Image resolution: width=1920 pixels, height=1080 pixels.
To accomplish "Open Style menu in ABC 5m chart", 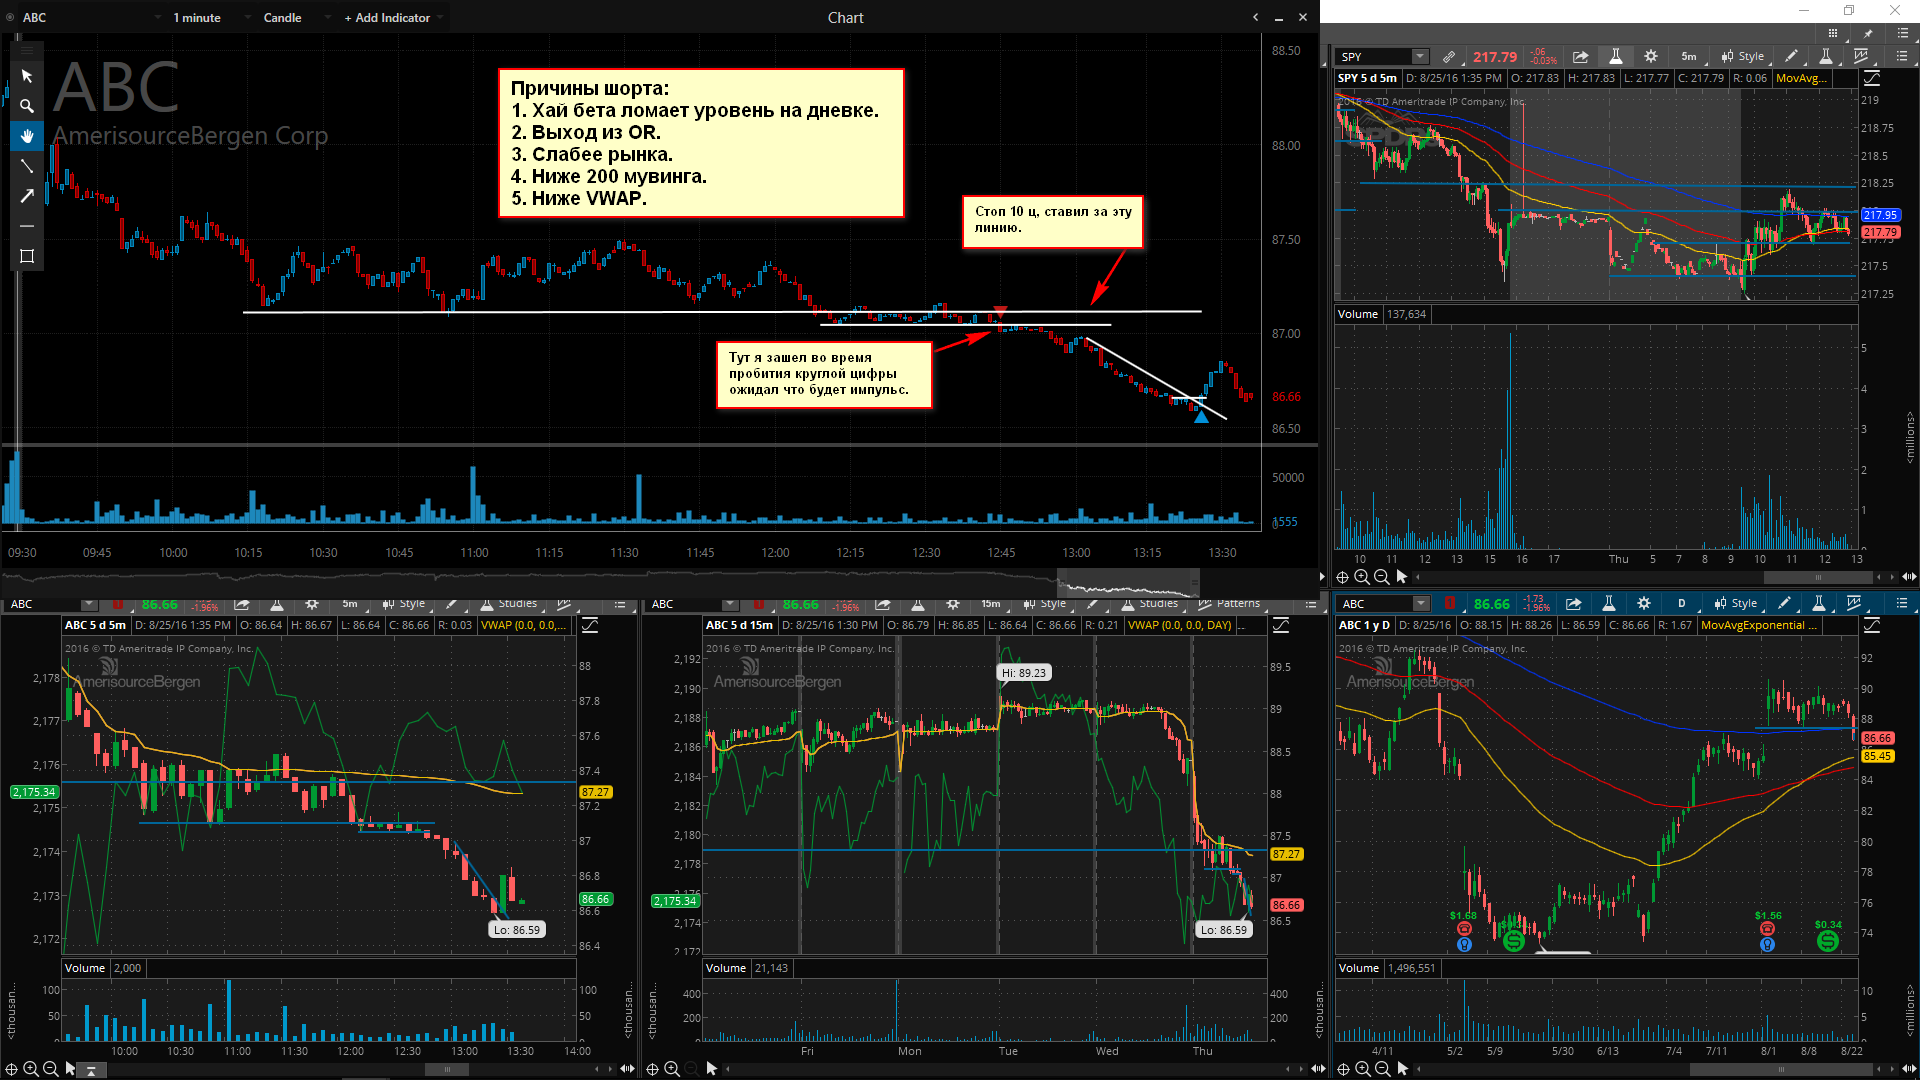I will coord(404,604).
